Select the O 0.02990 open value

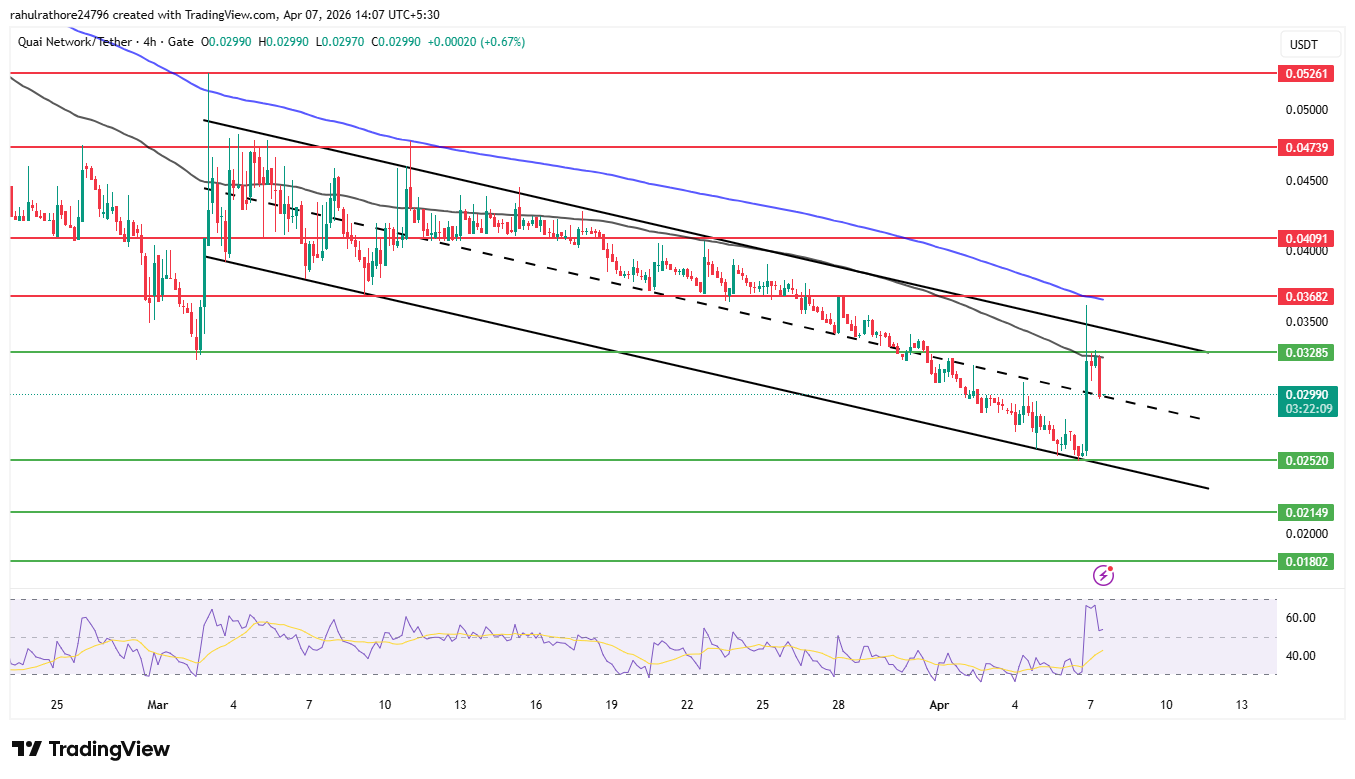pyautogui.click(x=227, y=43)
